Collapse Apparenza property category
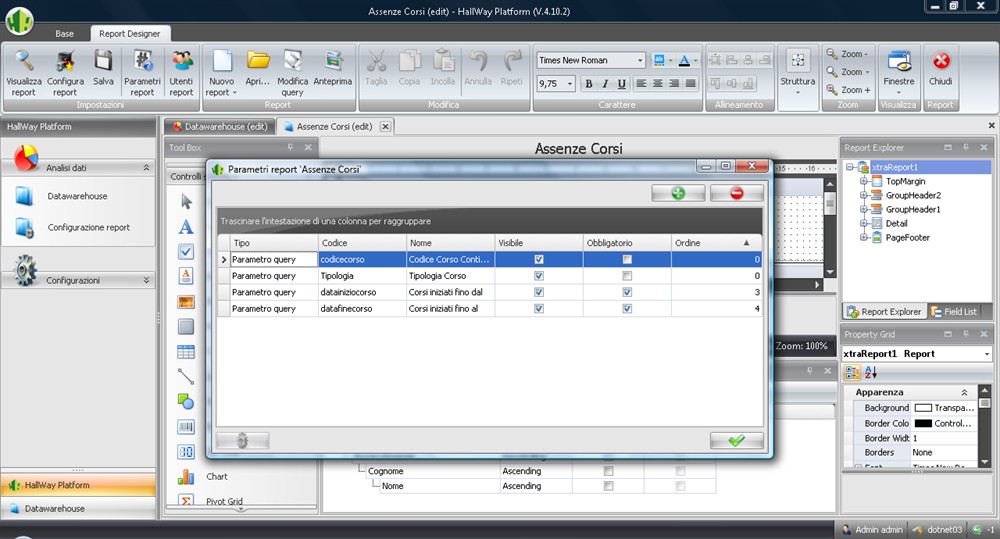1000x539 pixels. coord(964,392)
